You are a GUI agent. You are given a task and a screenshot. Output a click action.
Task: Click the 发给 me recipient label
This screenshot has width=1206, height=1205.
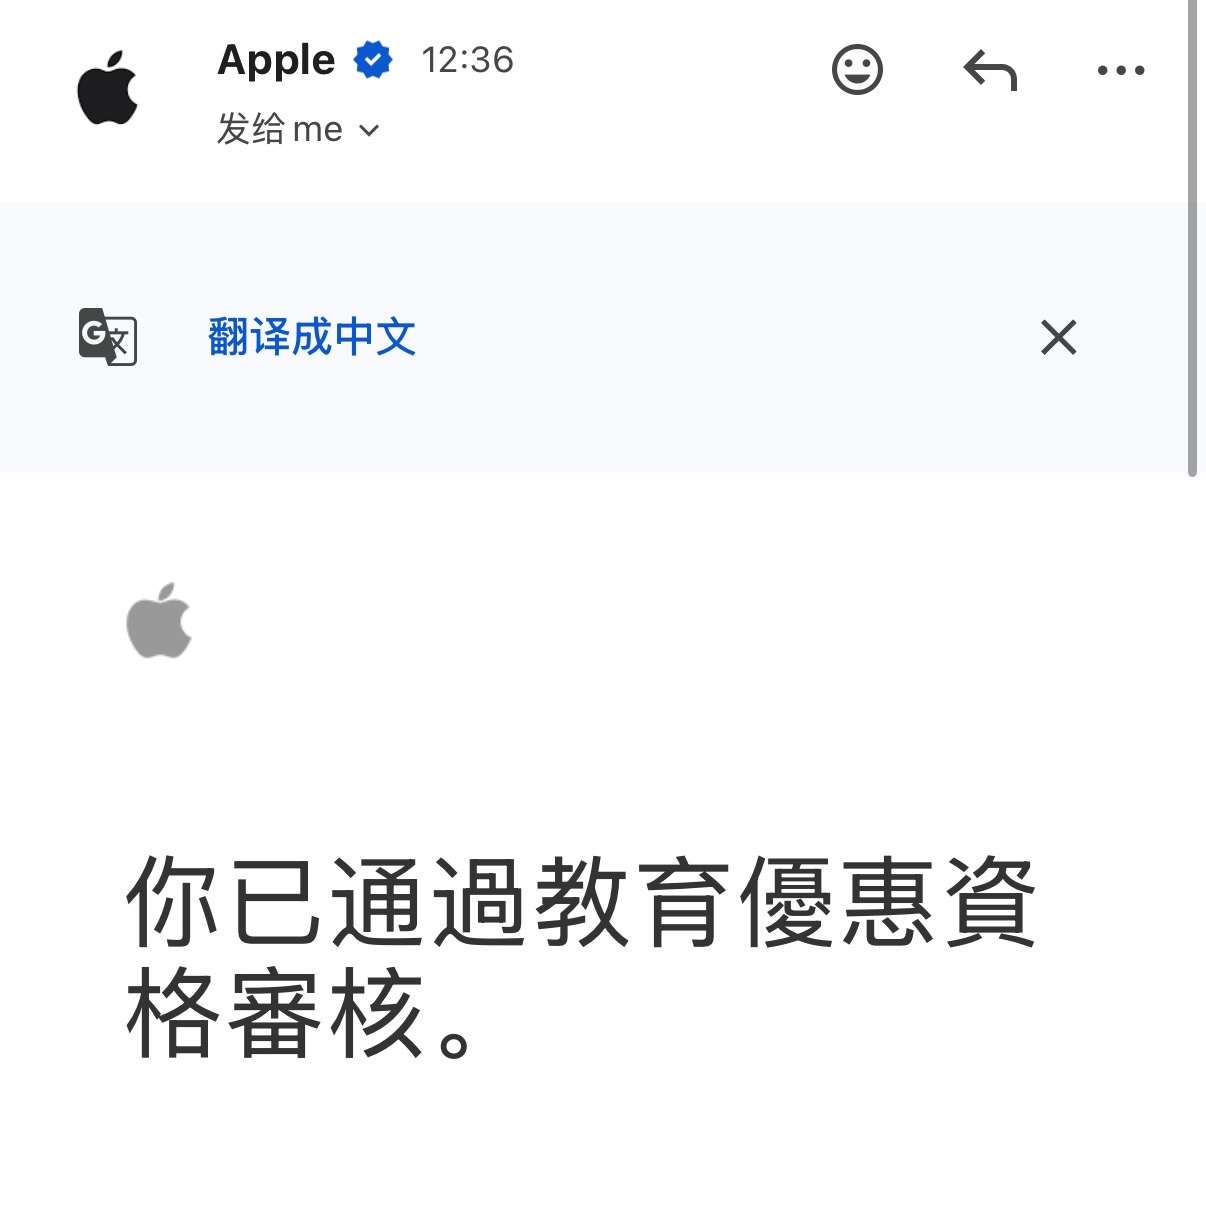[280, 129]
